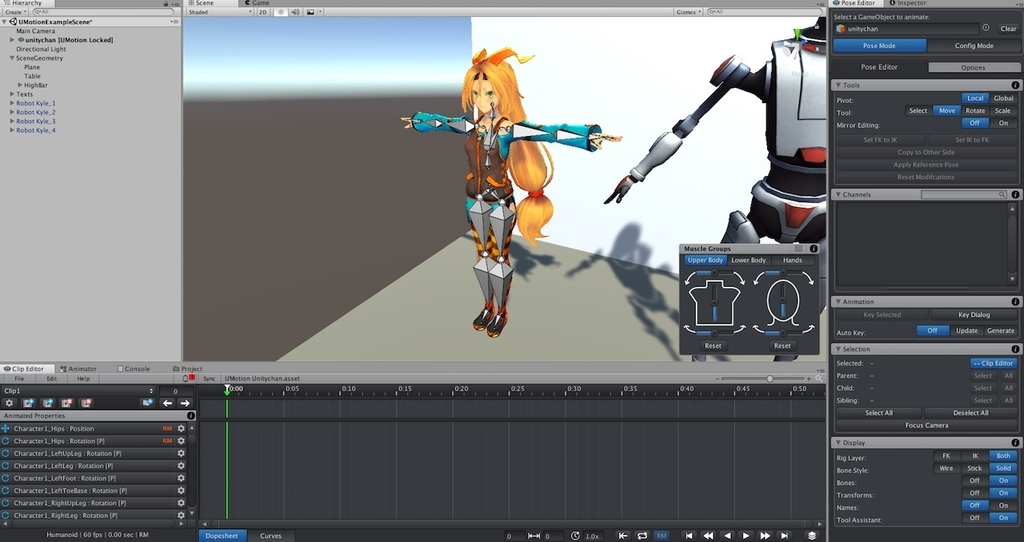Screen dimensions: 1024x542
Task: Switch to the Inspector tab
Action: coord(907,3)
